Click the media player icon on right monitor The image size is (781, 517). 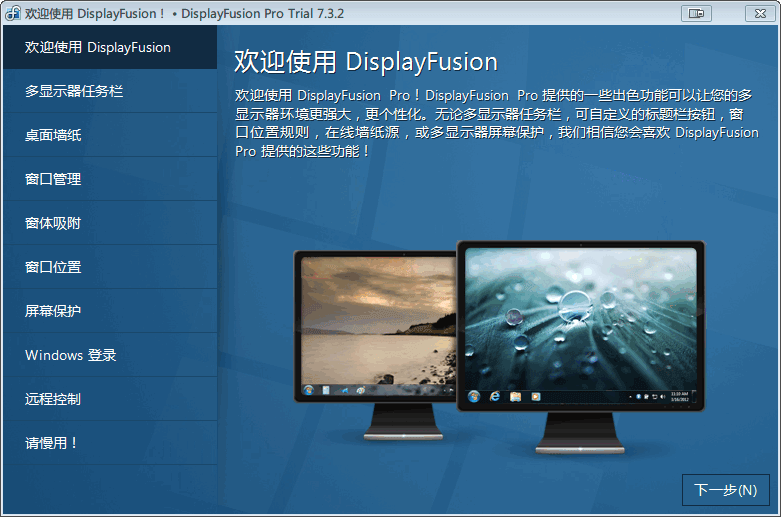point(536,396)
